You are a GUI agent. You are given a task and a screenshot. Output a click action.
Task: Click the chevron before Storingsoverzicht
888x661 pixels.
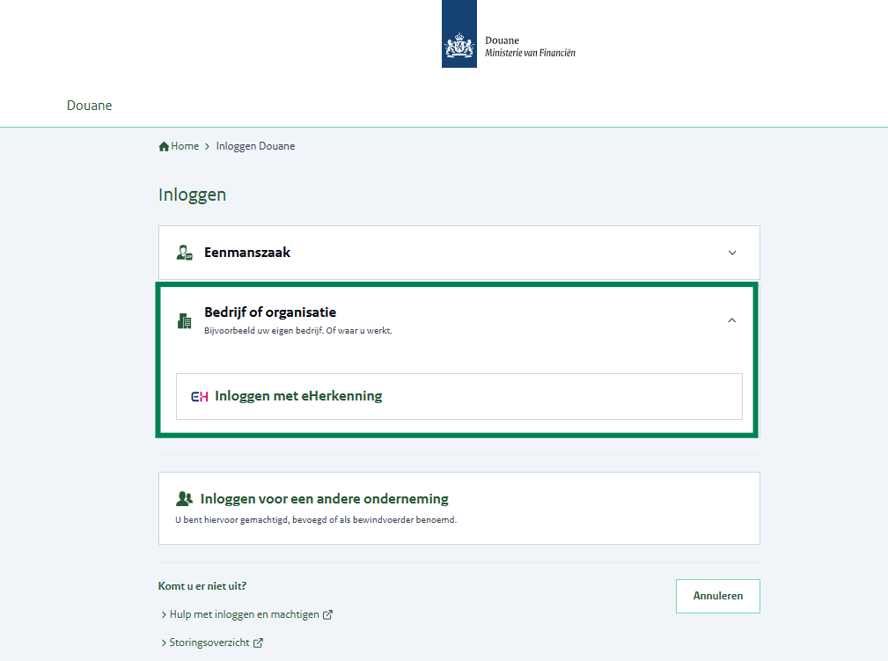[x=164, y=643]
